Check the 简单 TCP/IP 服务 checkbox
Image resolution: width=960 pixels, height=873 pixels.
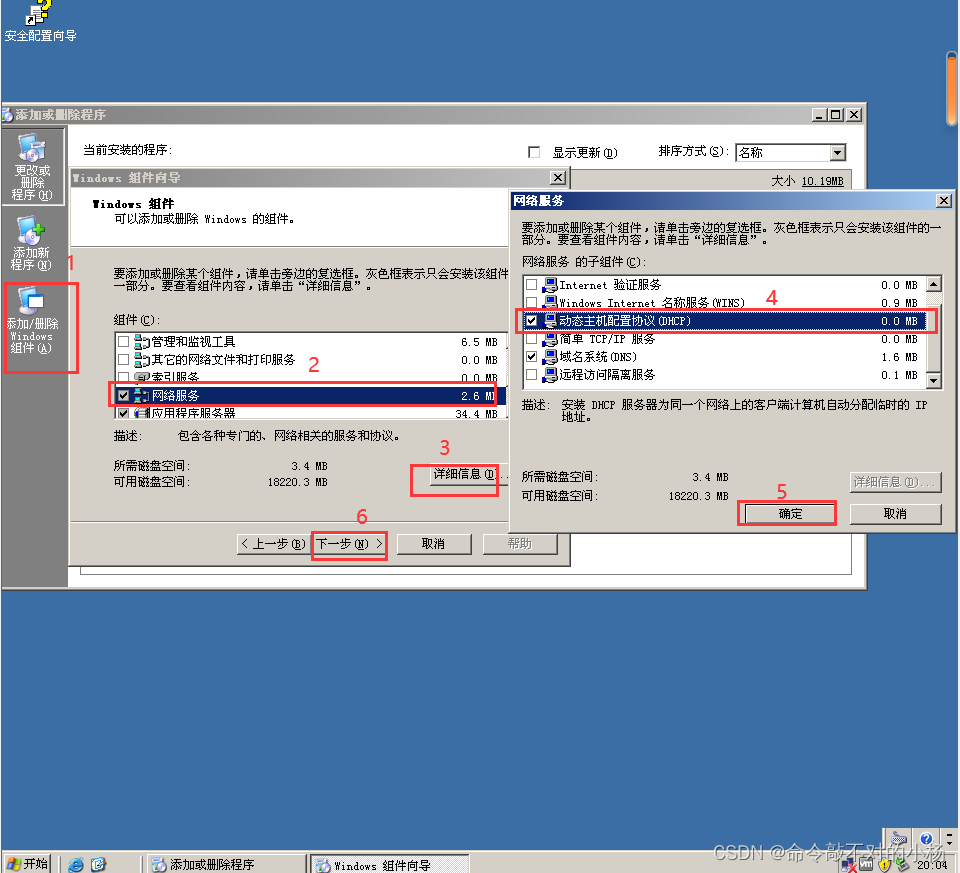(x=531, y=339)
